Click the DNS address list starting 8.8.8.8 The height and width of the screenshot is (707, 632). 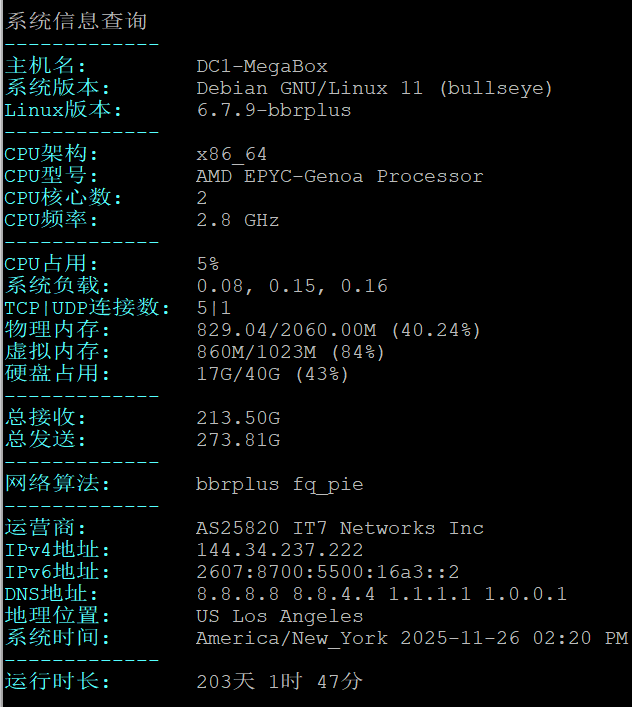tap(381, 594)
